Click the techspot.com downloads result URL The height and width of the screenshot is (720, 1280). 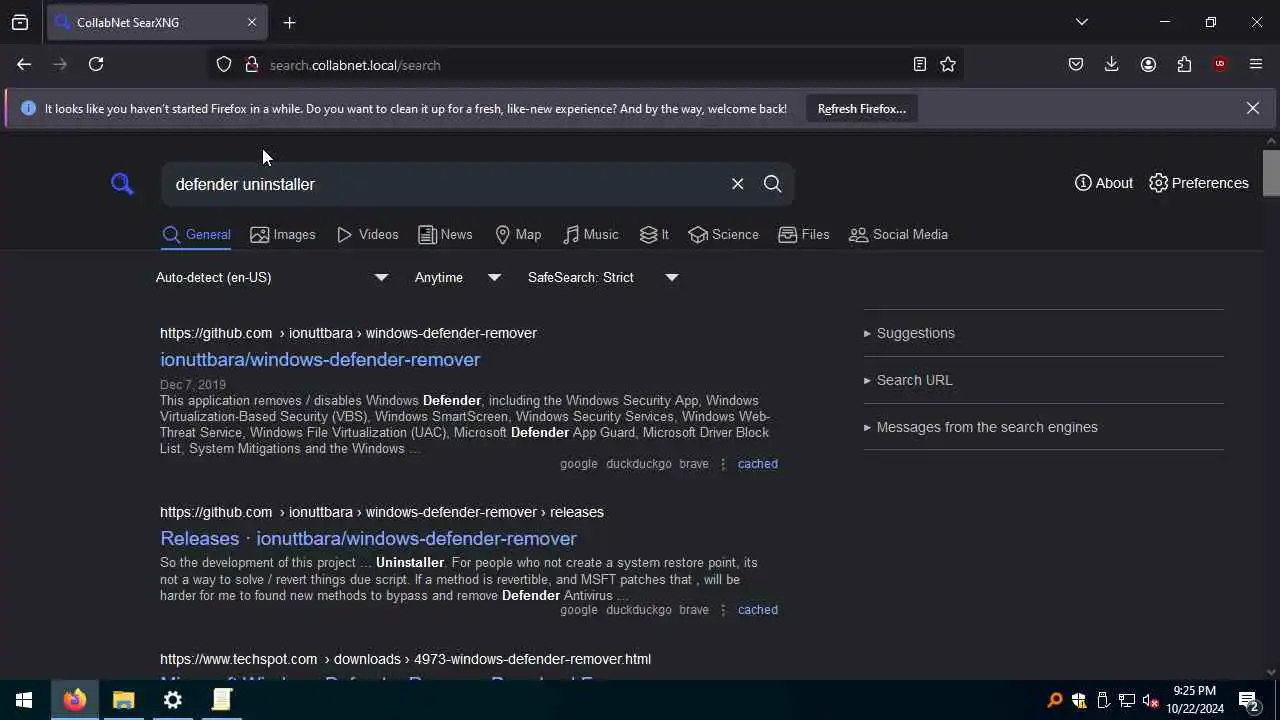(x=405, y=659)
